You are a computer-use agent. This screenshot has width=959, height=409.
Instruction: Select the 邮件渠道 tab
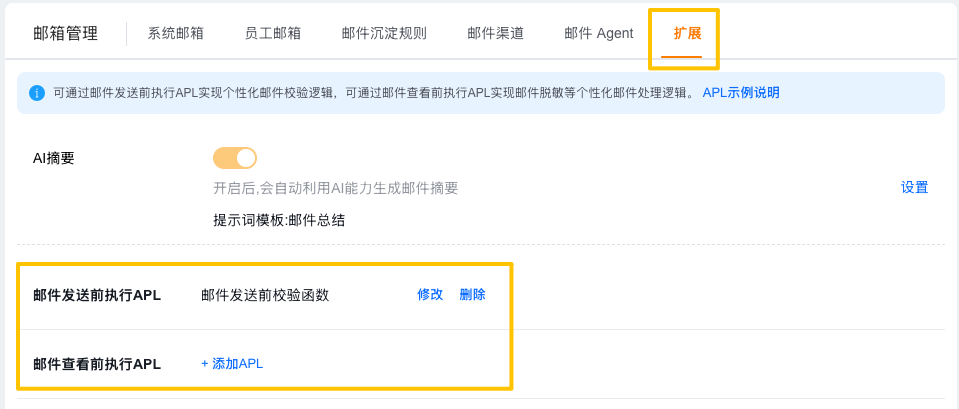(495, 34)
